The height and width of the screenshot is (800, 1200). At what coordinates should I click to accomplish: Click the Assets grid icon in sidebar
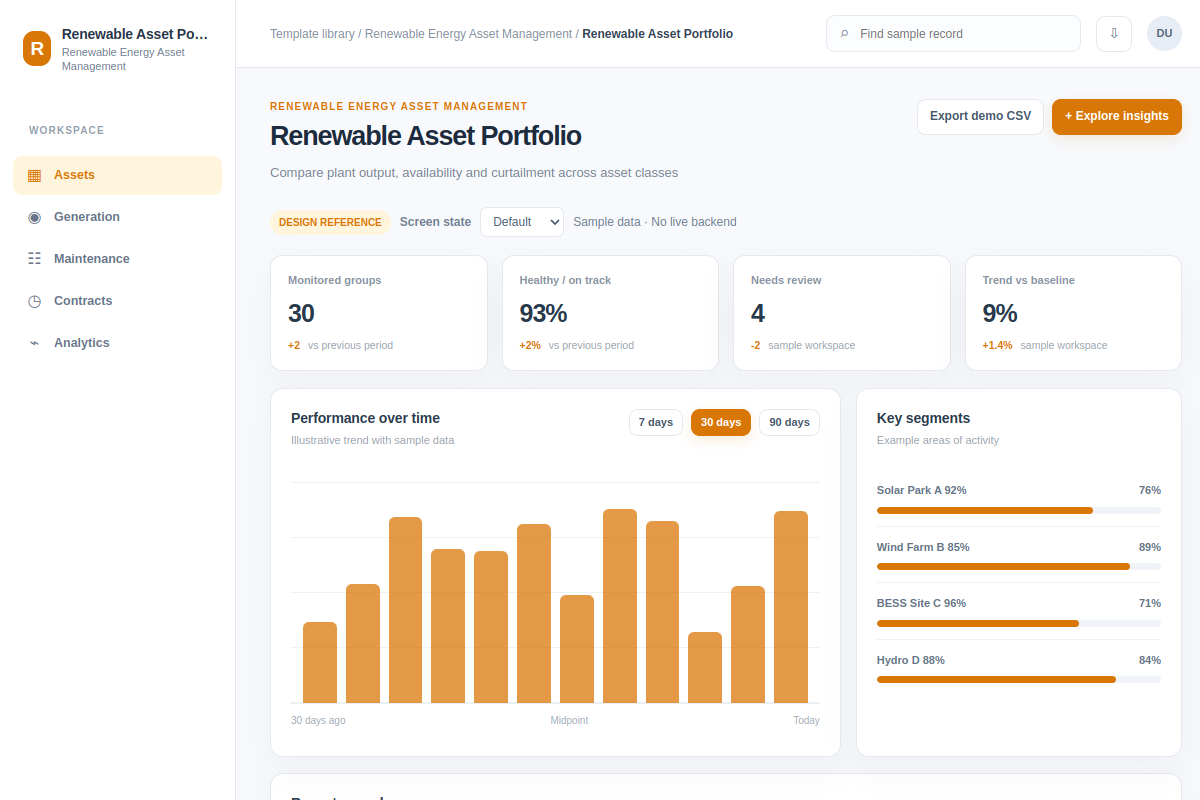click(34, 175)
